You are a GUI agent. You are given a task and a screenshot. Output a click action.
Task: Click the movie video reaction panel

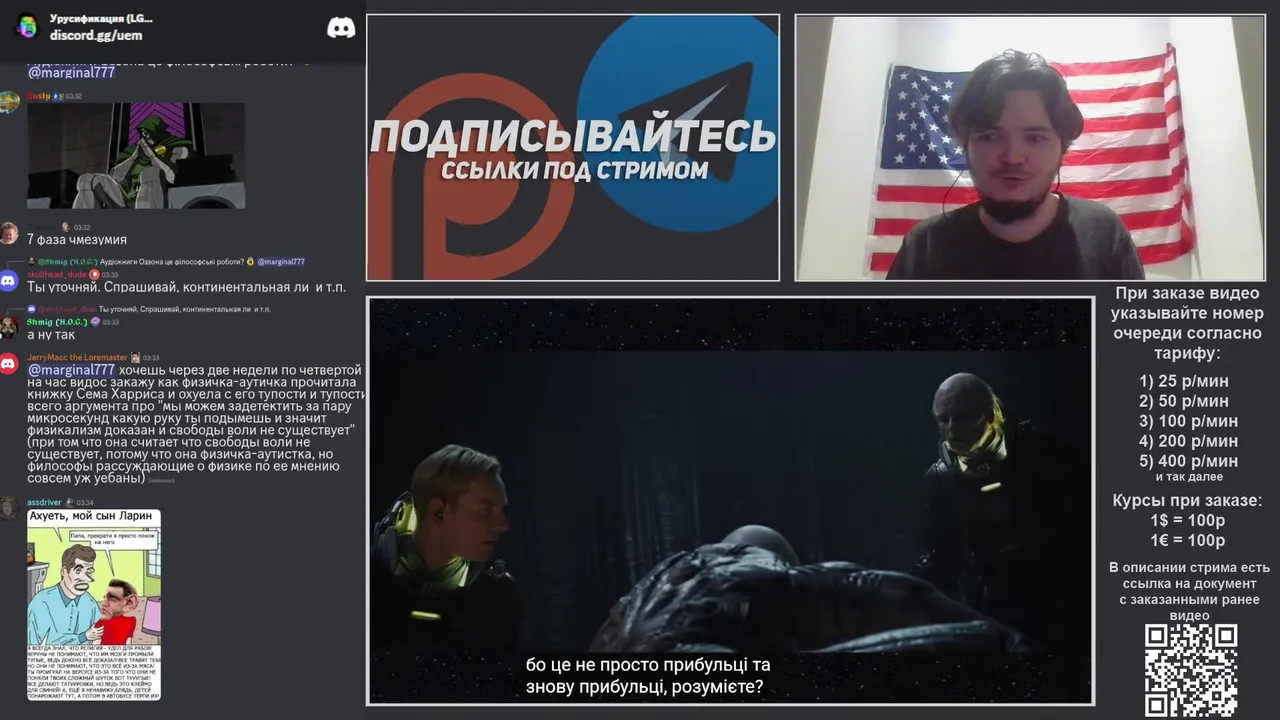pyautogui.click(x=730, y=501)
